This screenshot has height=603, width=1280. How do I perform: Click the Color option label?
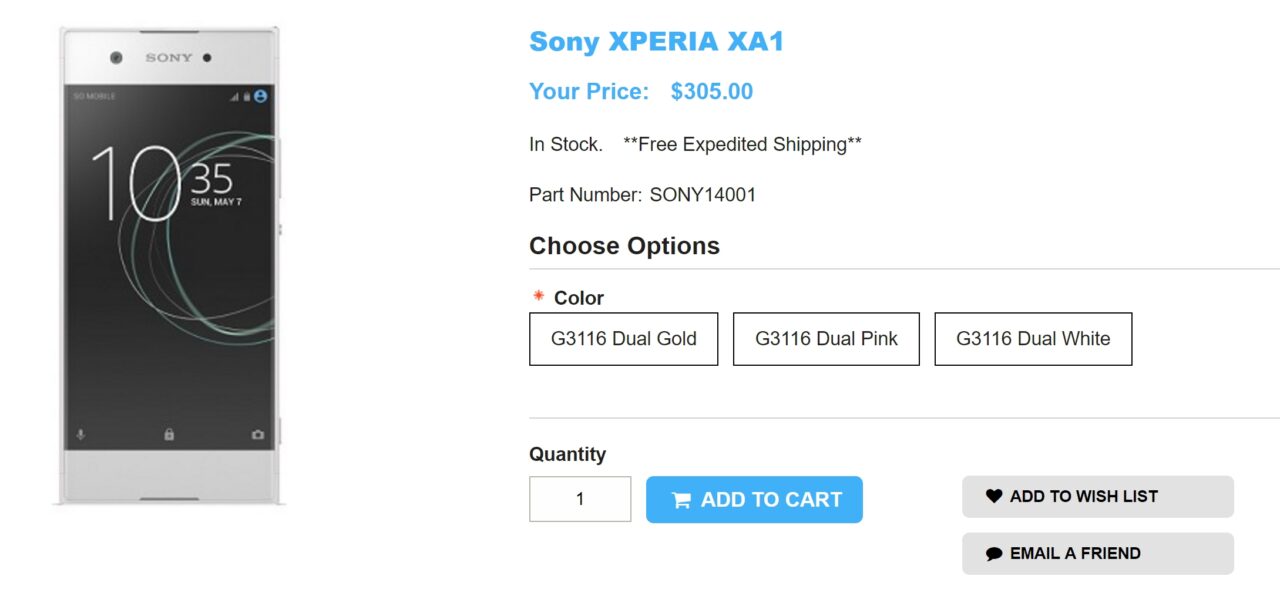(579, 298)
